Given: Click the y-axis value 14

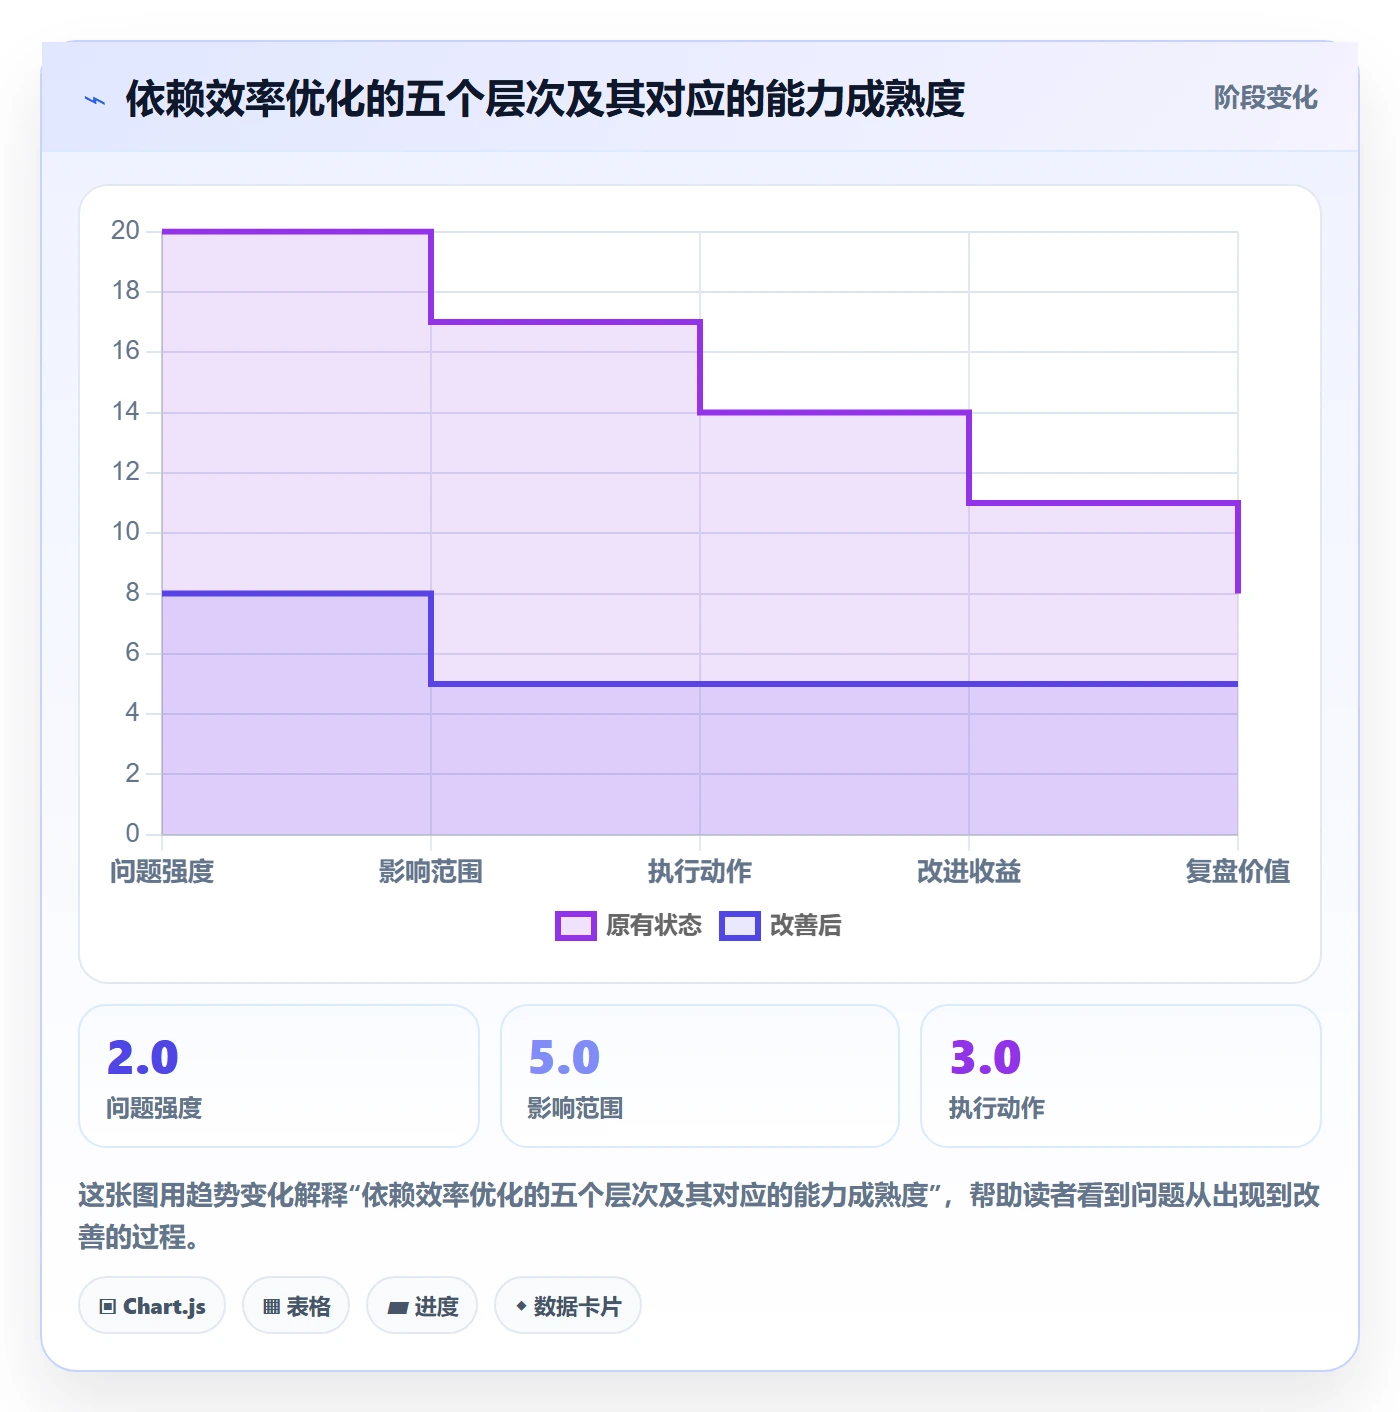Looking at the screenshot, I should click(126, 412).
